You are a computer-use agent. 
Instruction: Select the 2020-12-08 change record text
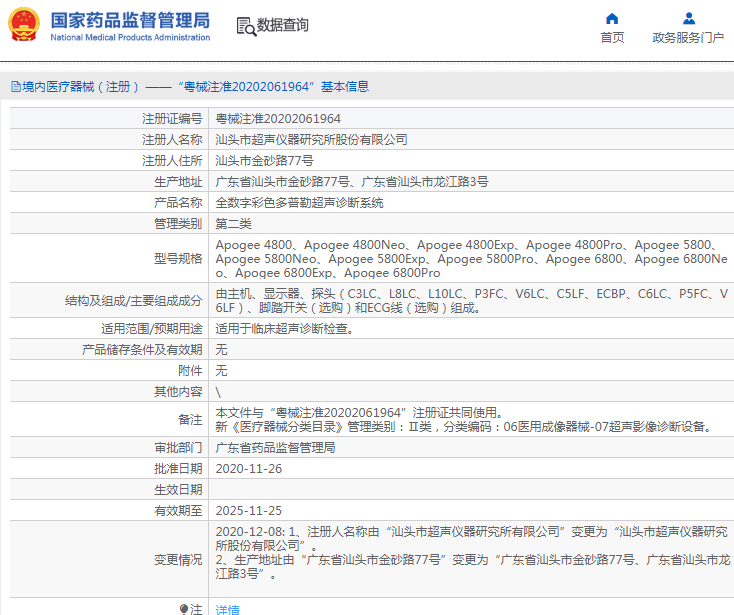point(473,552)
